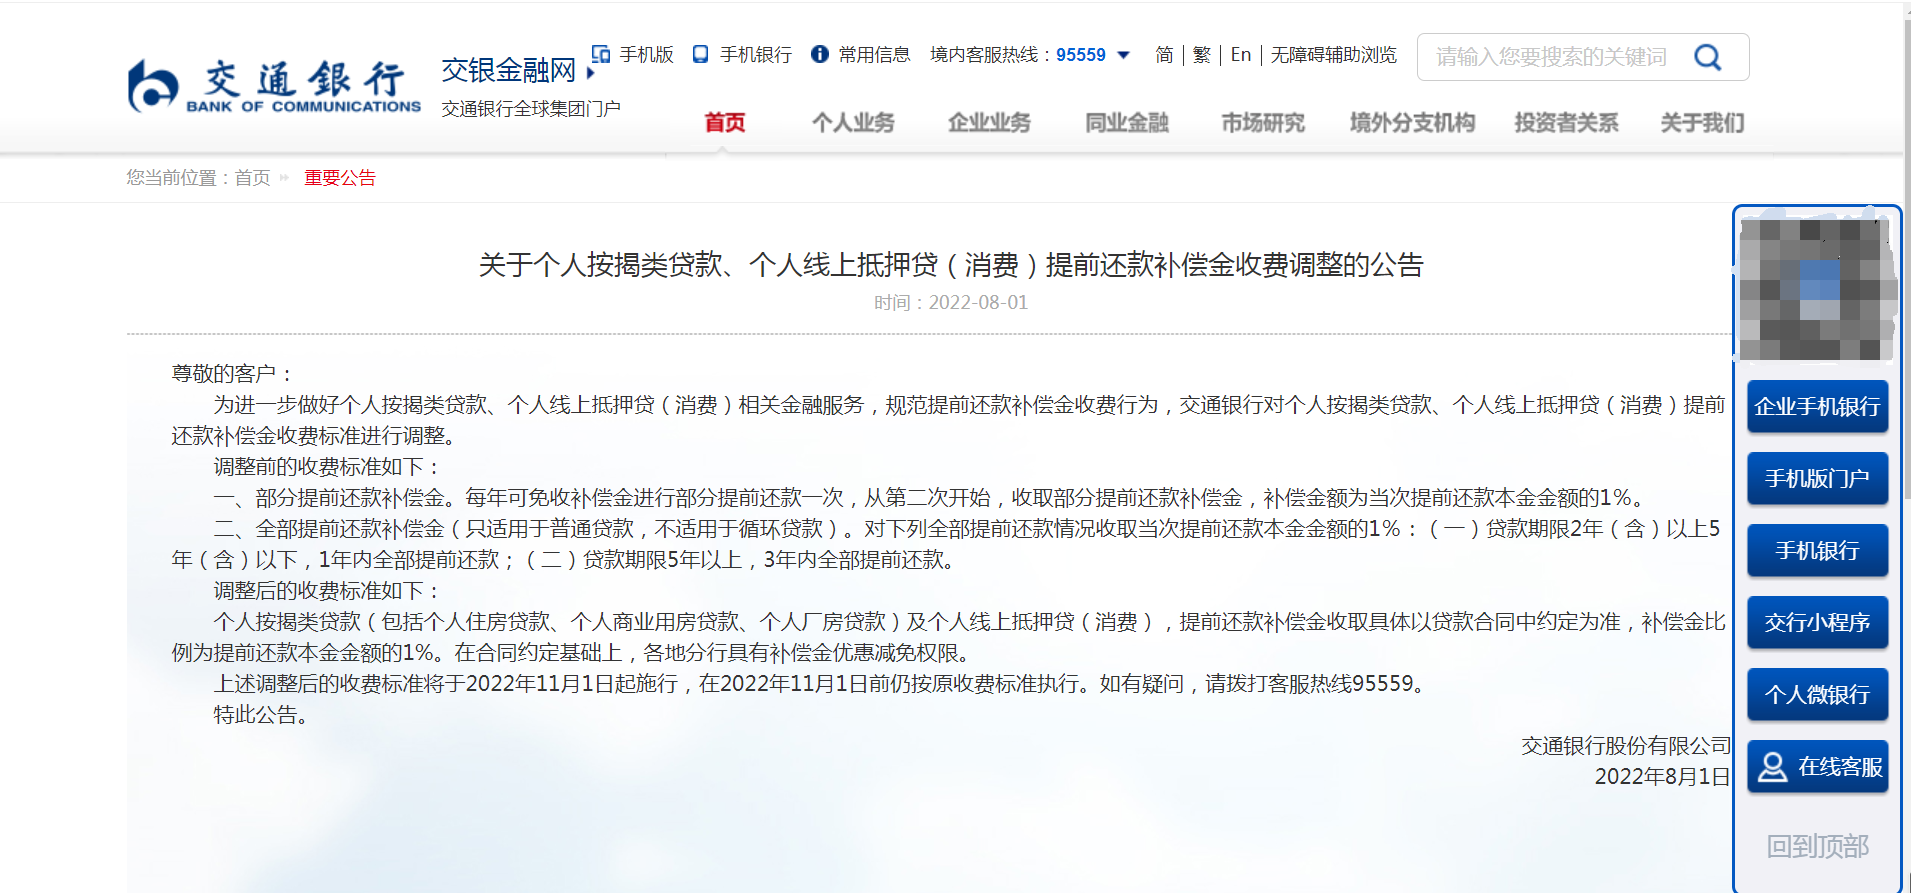Open the 手机版门户 sidebar button
Image resolution: width=1911 pixels, height=893 pixels.
point(1817,479)
